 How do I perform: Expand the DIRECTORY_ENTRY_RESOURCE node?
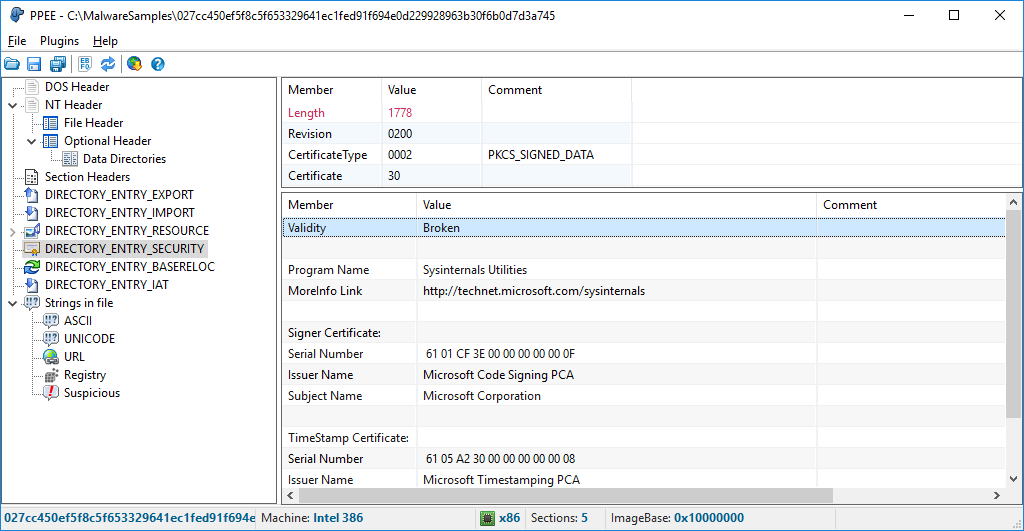pyautogui.click(x=12, y=231)
